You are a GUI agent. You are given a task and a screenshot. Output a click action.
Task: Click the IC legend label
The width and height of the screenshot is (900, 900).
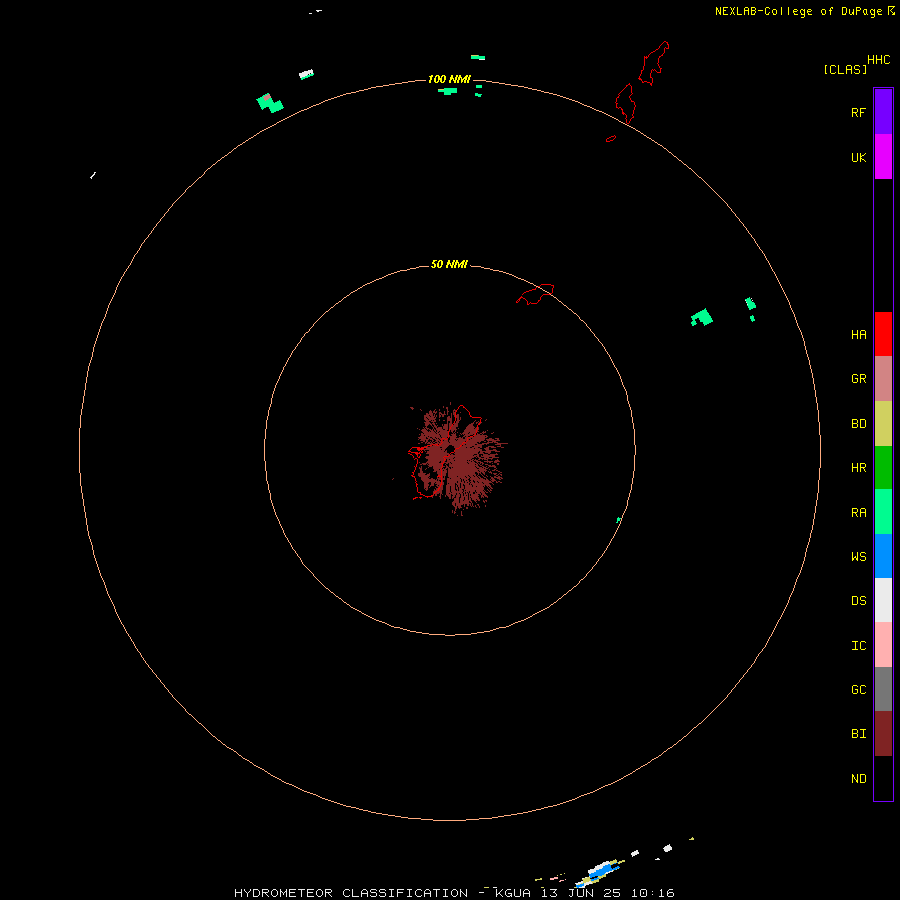858,646
